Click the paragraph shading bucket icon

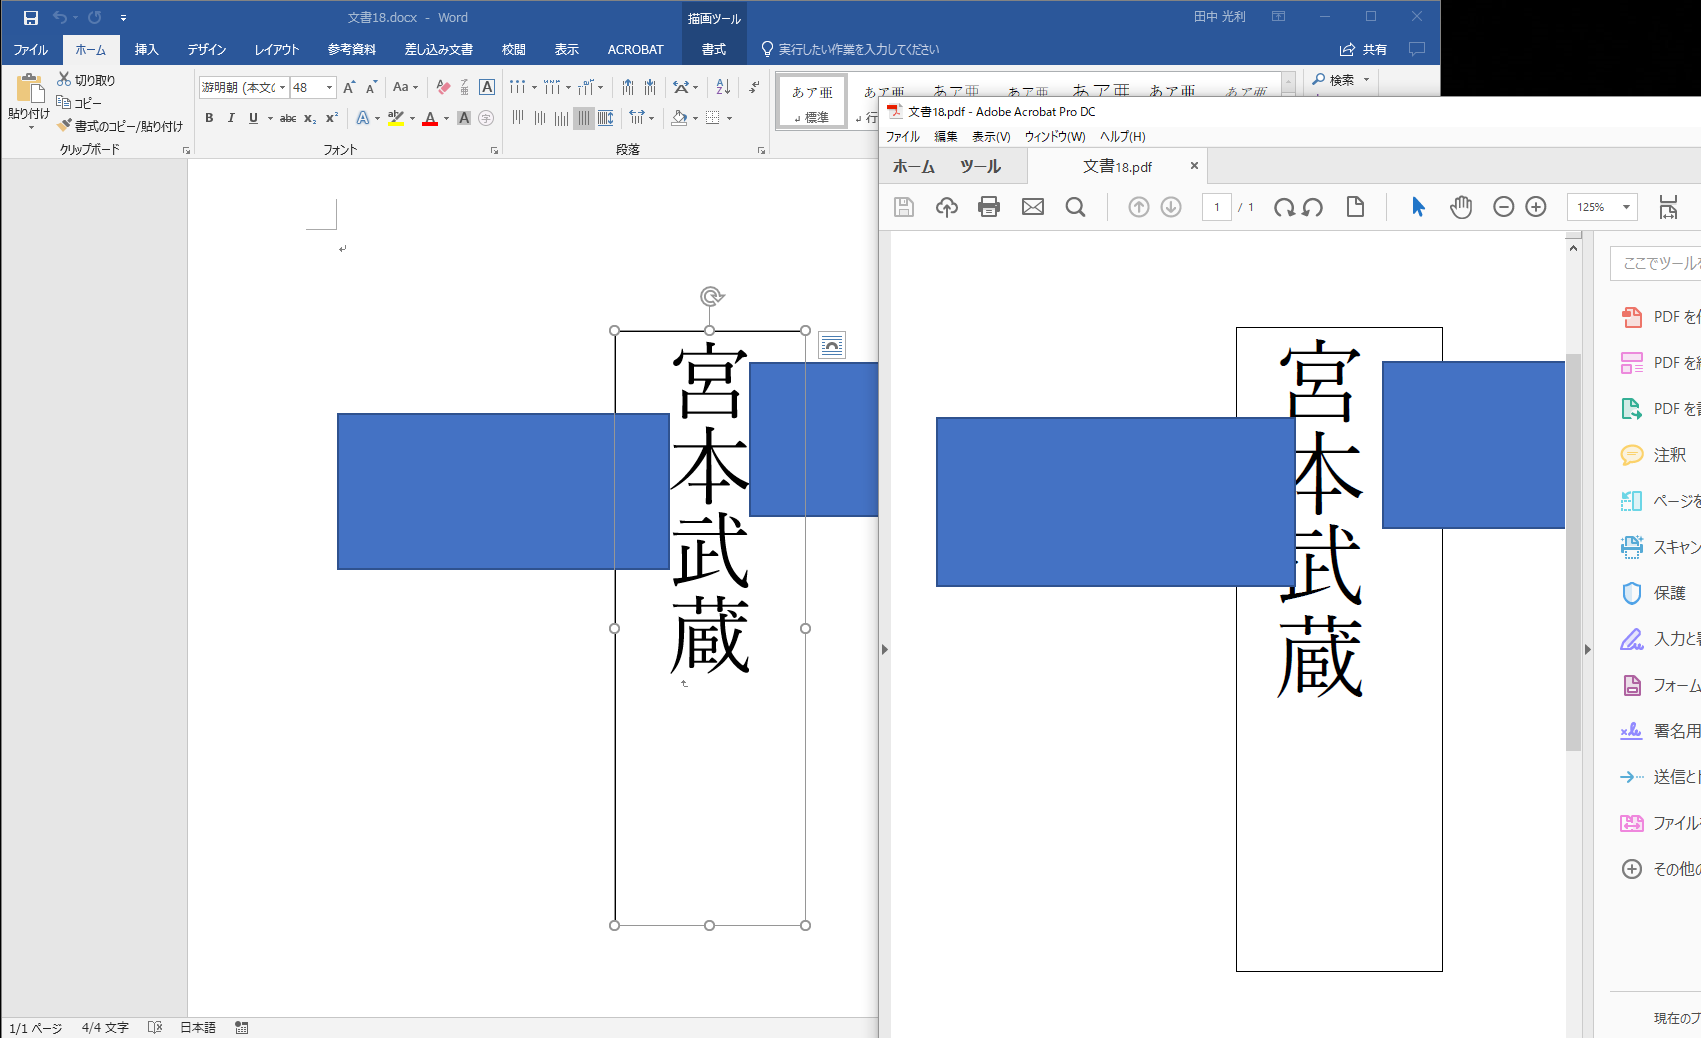pyautogui.click(x=680, y=118)
